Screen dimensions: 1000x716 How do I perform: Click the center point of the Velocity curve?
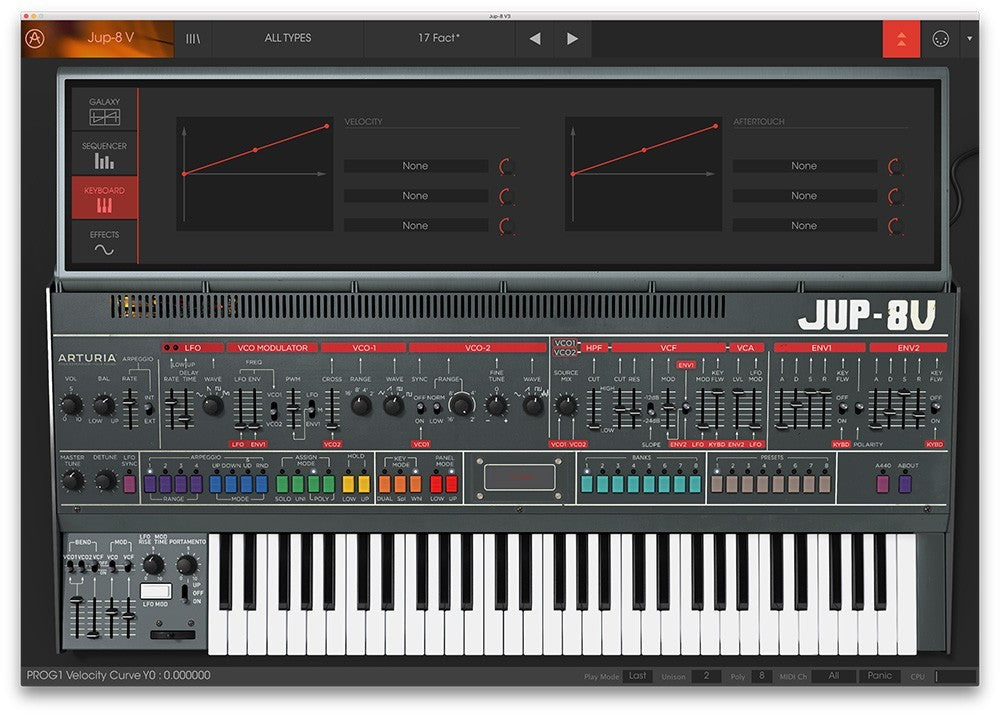pyautogui.click(x=256, y=150)
